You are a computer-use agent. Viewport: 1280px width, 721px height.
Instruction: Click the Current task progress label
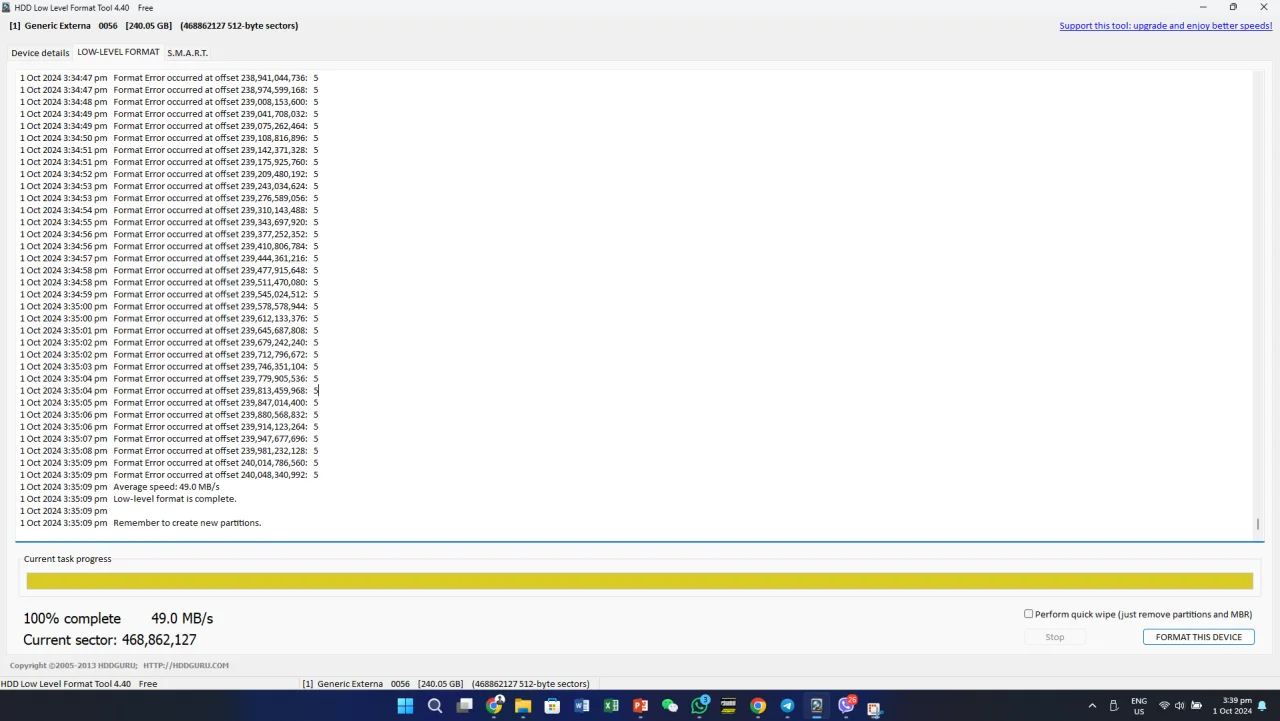click(x=68, y=559)
